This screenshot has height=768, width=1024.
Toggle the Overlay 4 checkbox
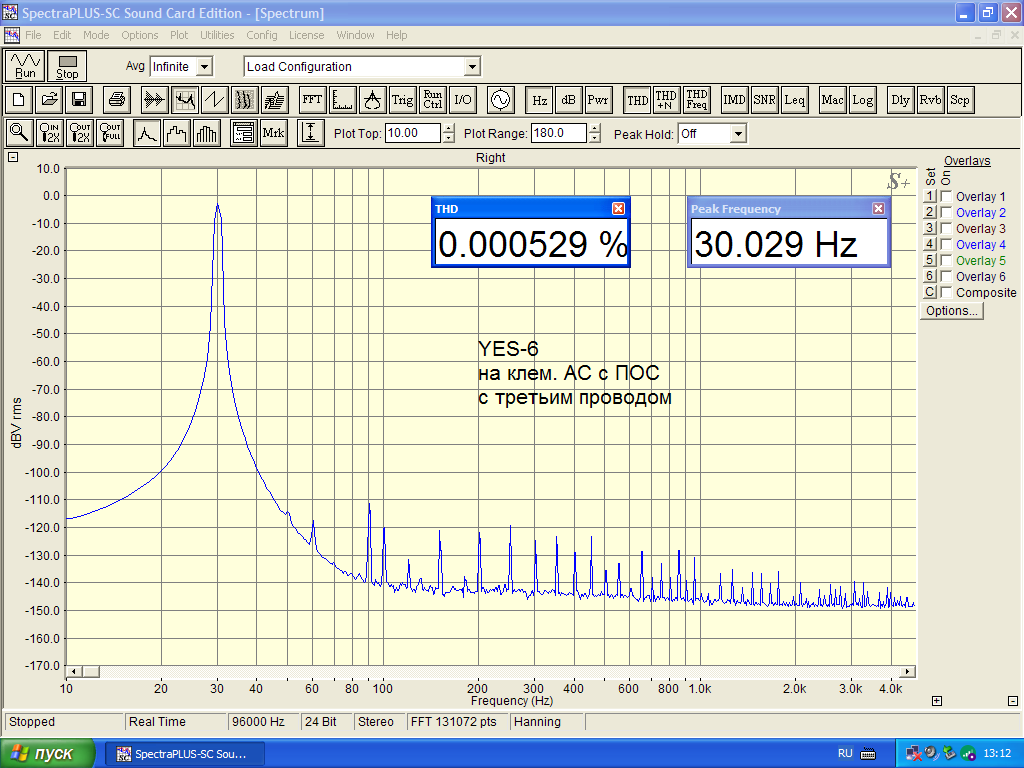coord(946,245)
